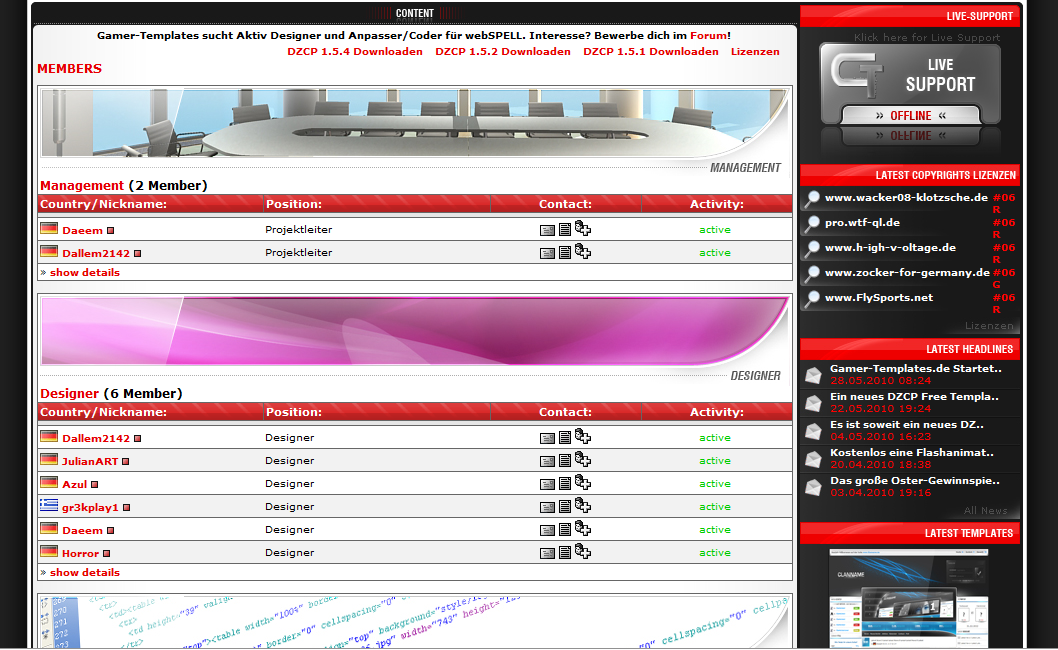Image resolution: width=1058 pixels, height=650 pixels.
Task: Click Designer position text in JulianART row
Action: point(289,461)
